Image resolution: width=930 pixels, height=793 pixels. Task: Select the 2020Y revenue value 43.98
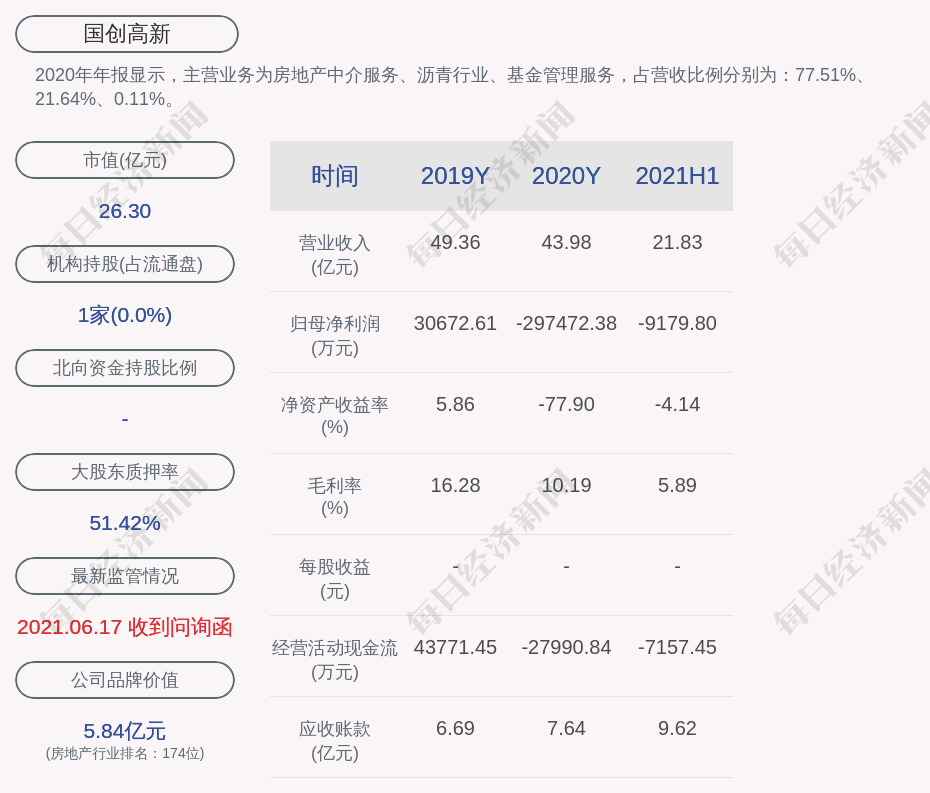click(566, 243)
